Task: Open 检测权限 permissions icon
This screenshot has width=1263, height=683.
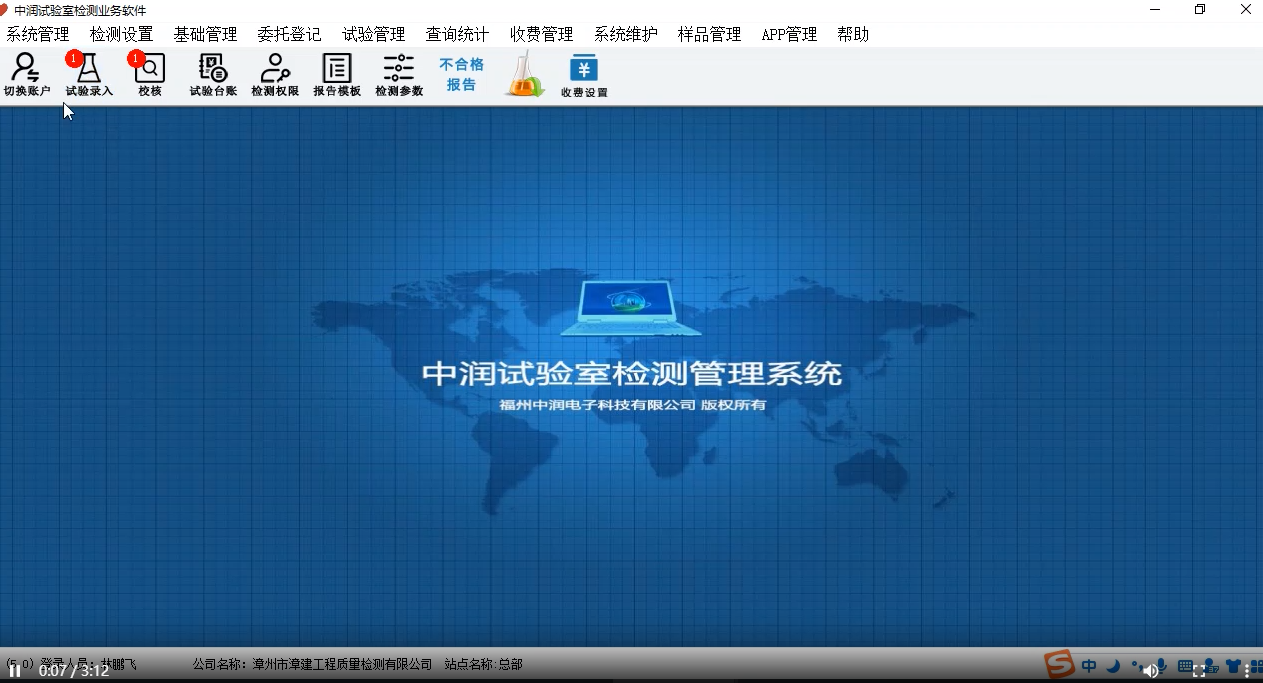Action: click(x=275, y=75)
